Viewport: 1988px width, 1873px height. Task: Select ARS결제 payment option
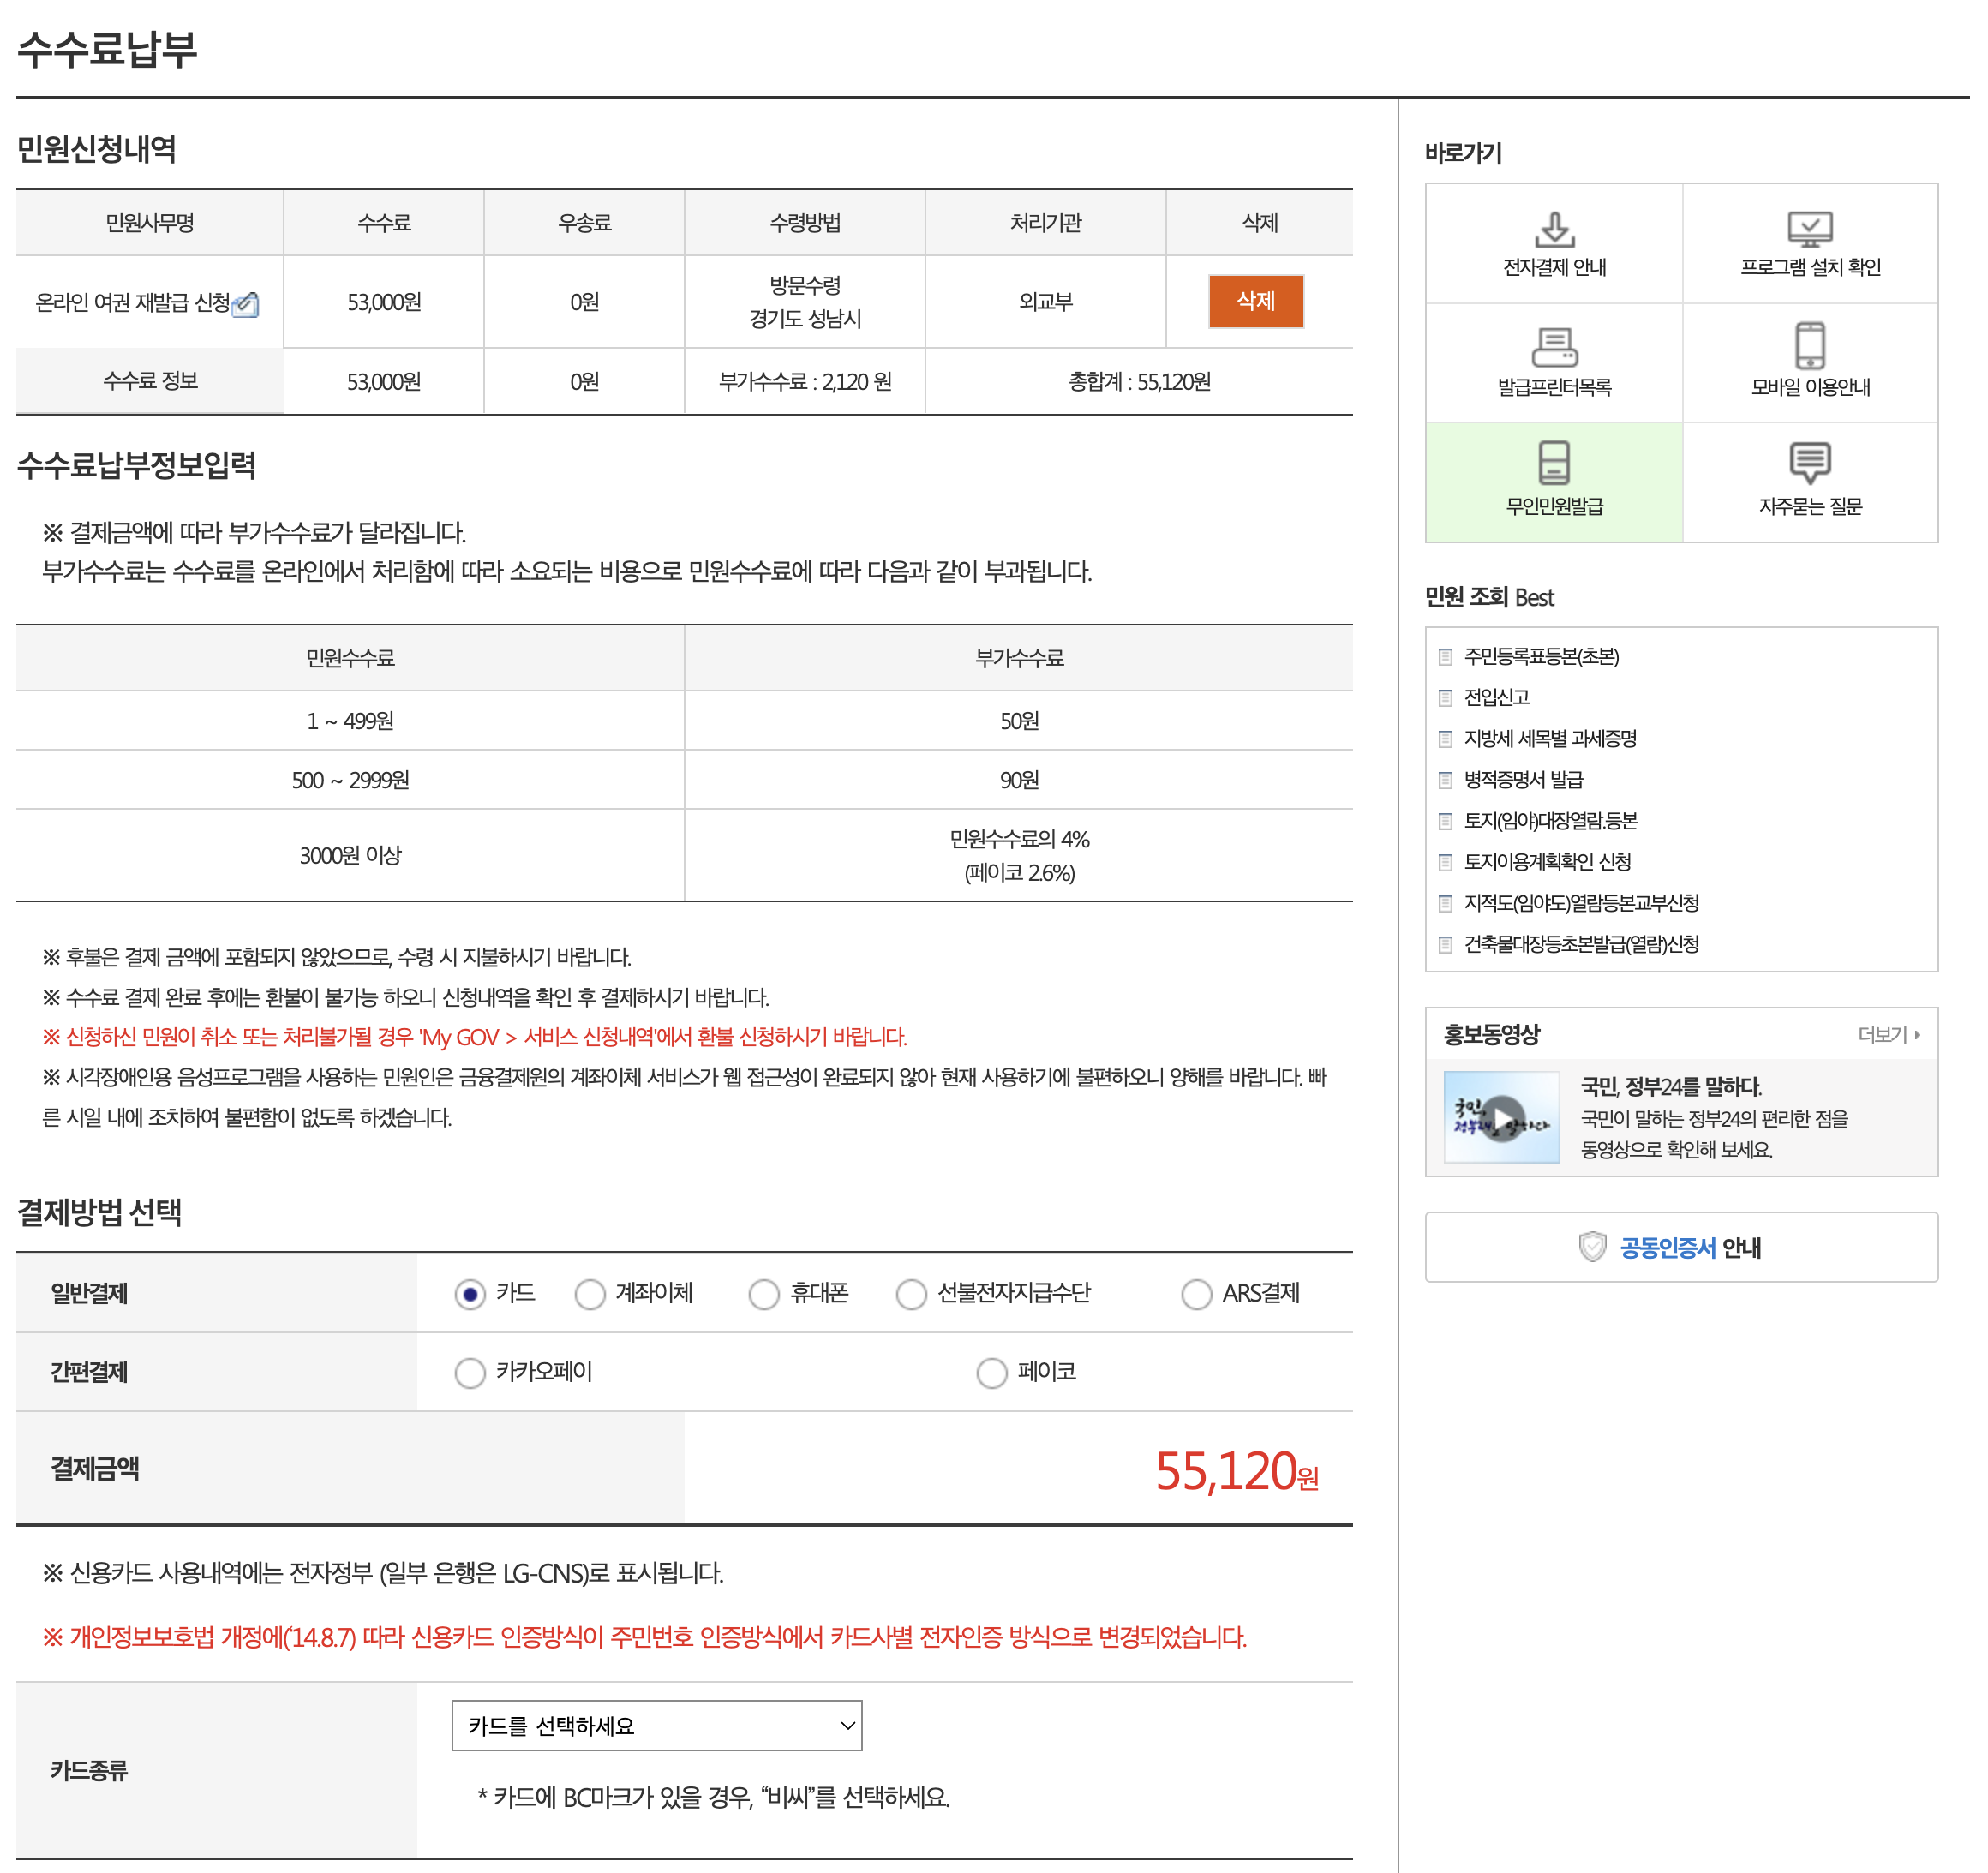click(x=1196, y=1294)
